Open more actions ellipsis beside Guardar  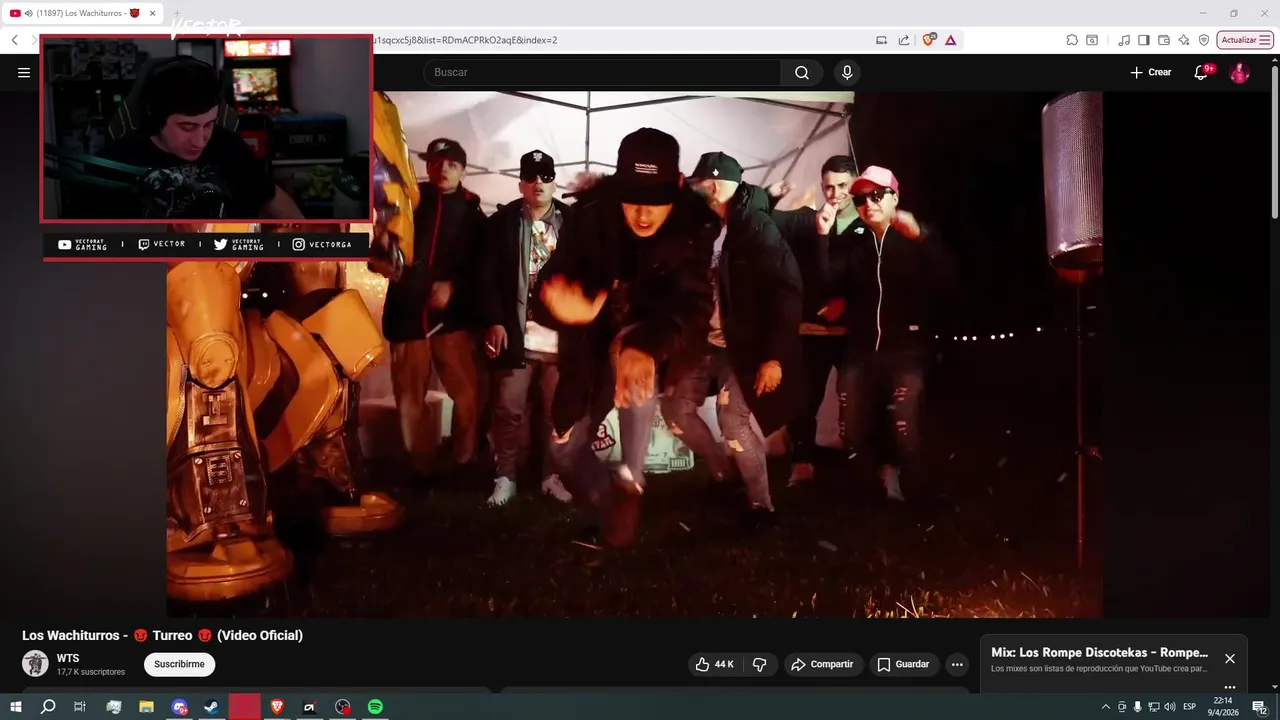[957, 664]
